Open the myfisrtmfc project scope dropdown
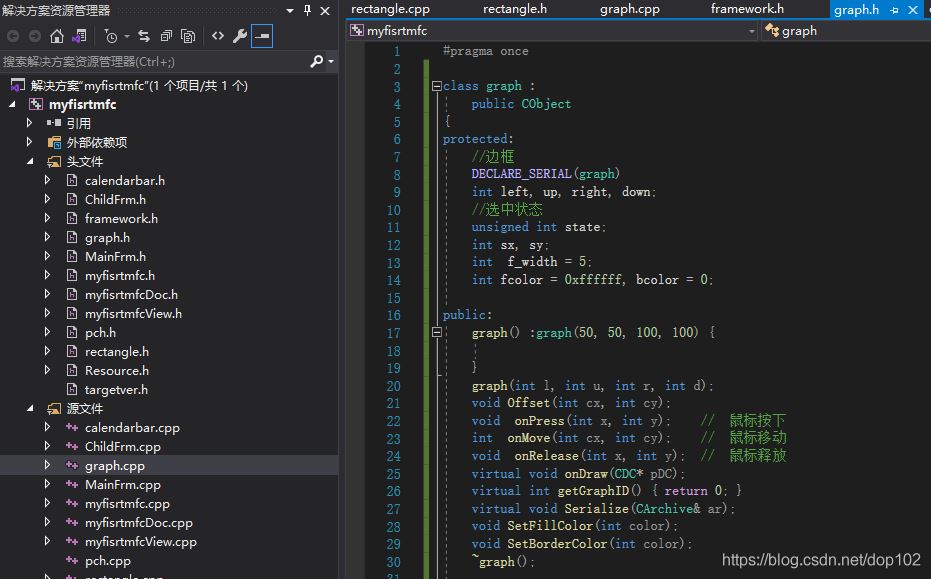This screenshot has height=579, width=931. coord(752,31)
